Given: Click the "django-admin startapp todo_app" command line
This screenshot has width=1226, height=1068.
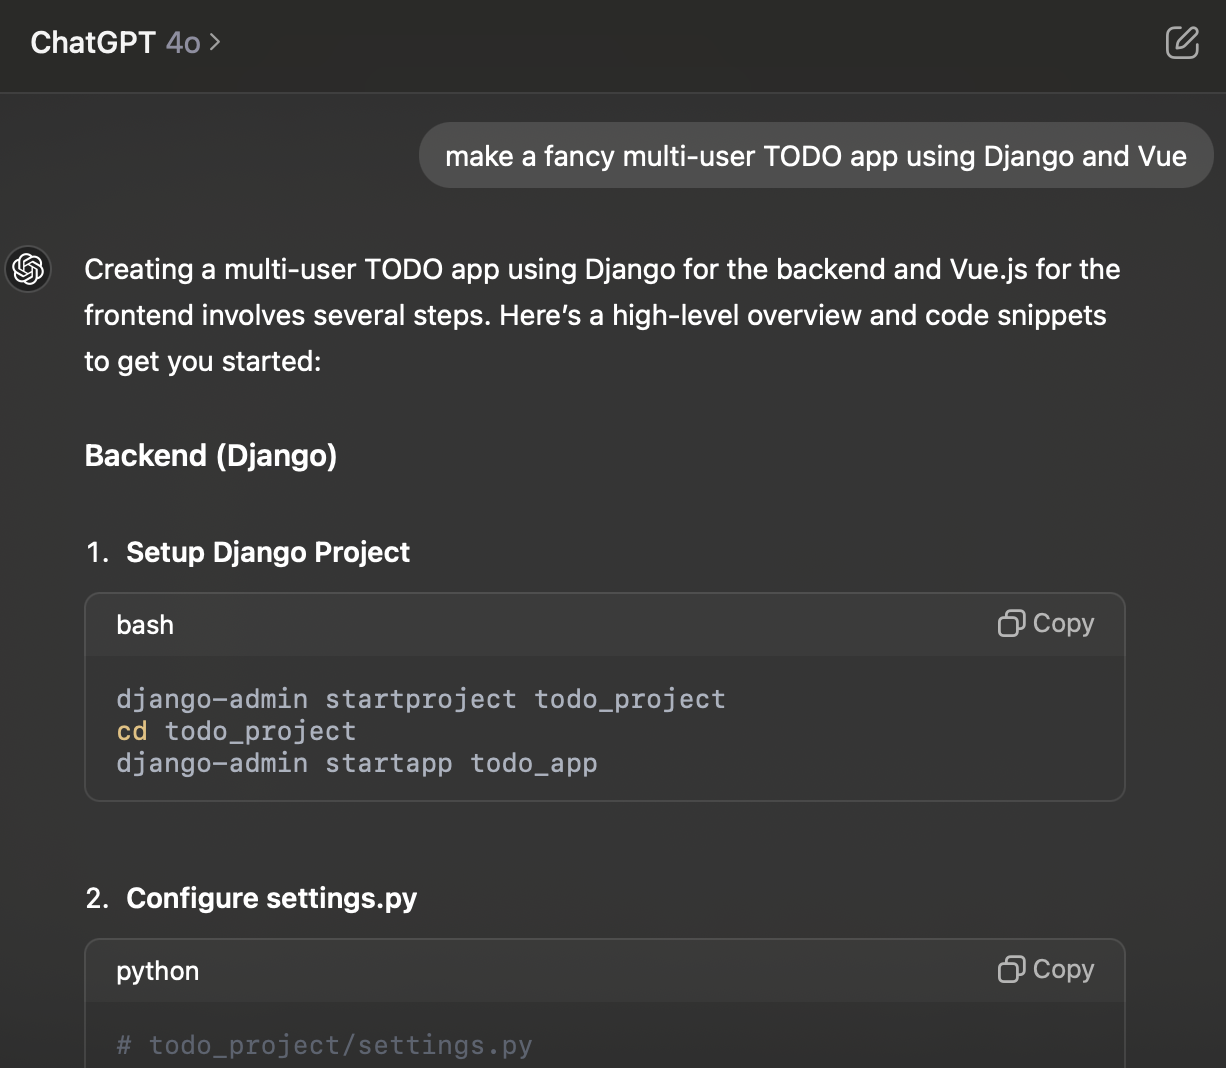Looking at the screenshot, I should (356, 763).
